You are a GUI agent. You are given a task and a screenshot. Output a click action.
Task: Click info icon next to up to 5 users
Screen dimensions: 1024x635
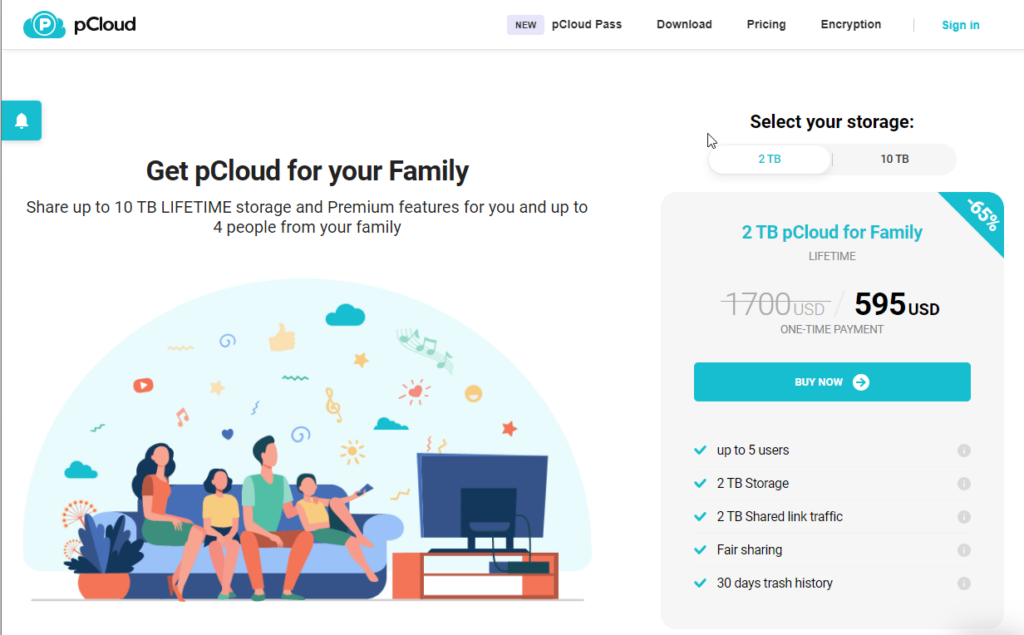click(964, 451)
